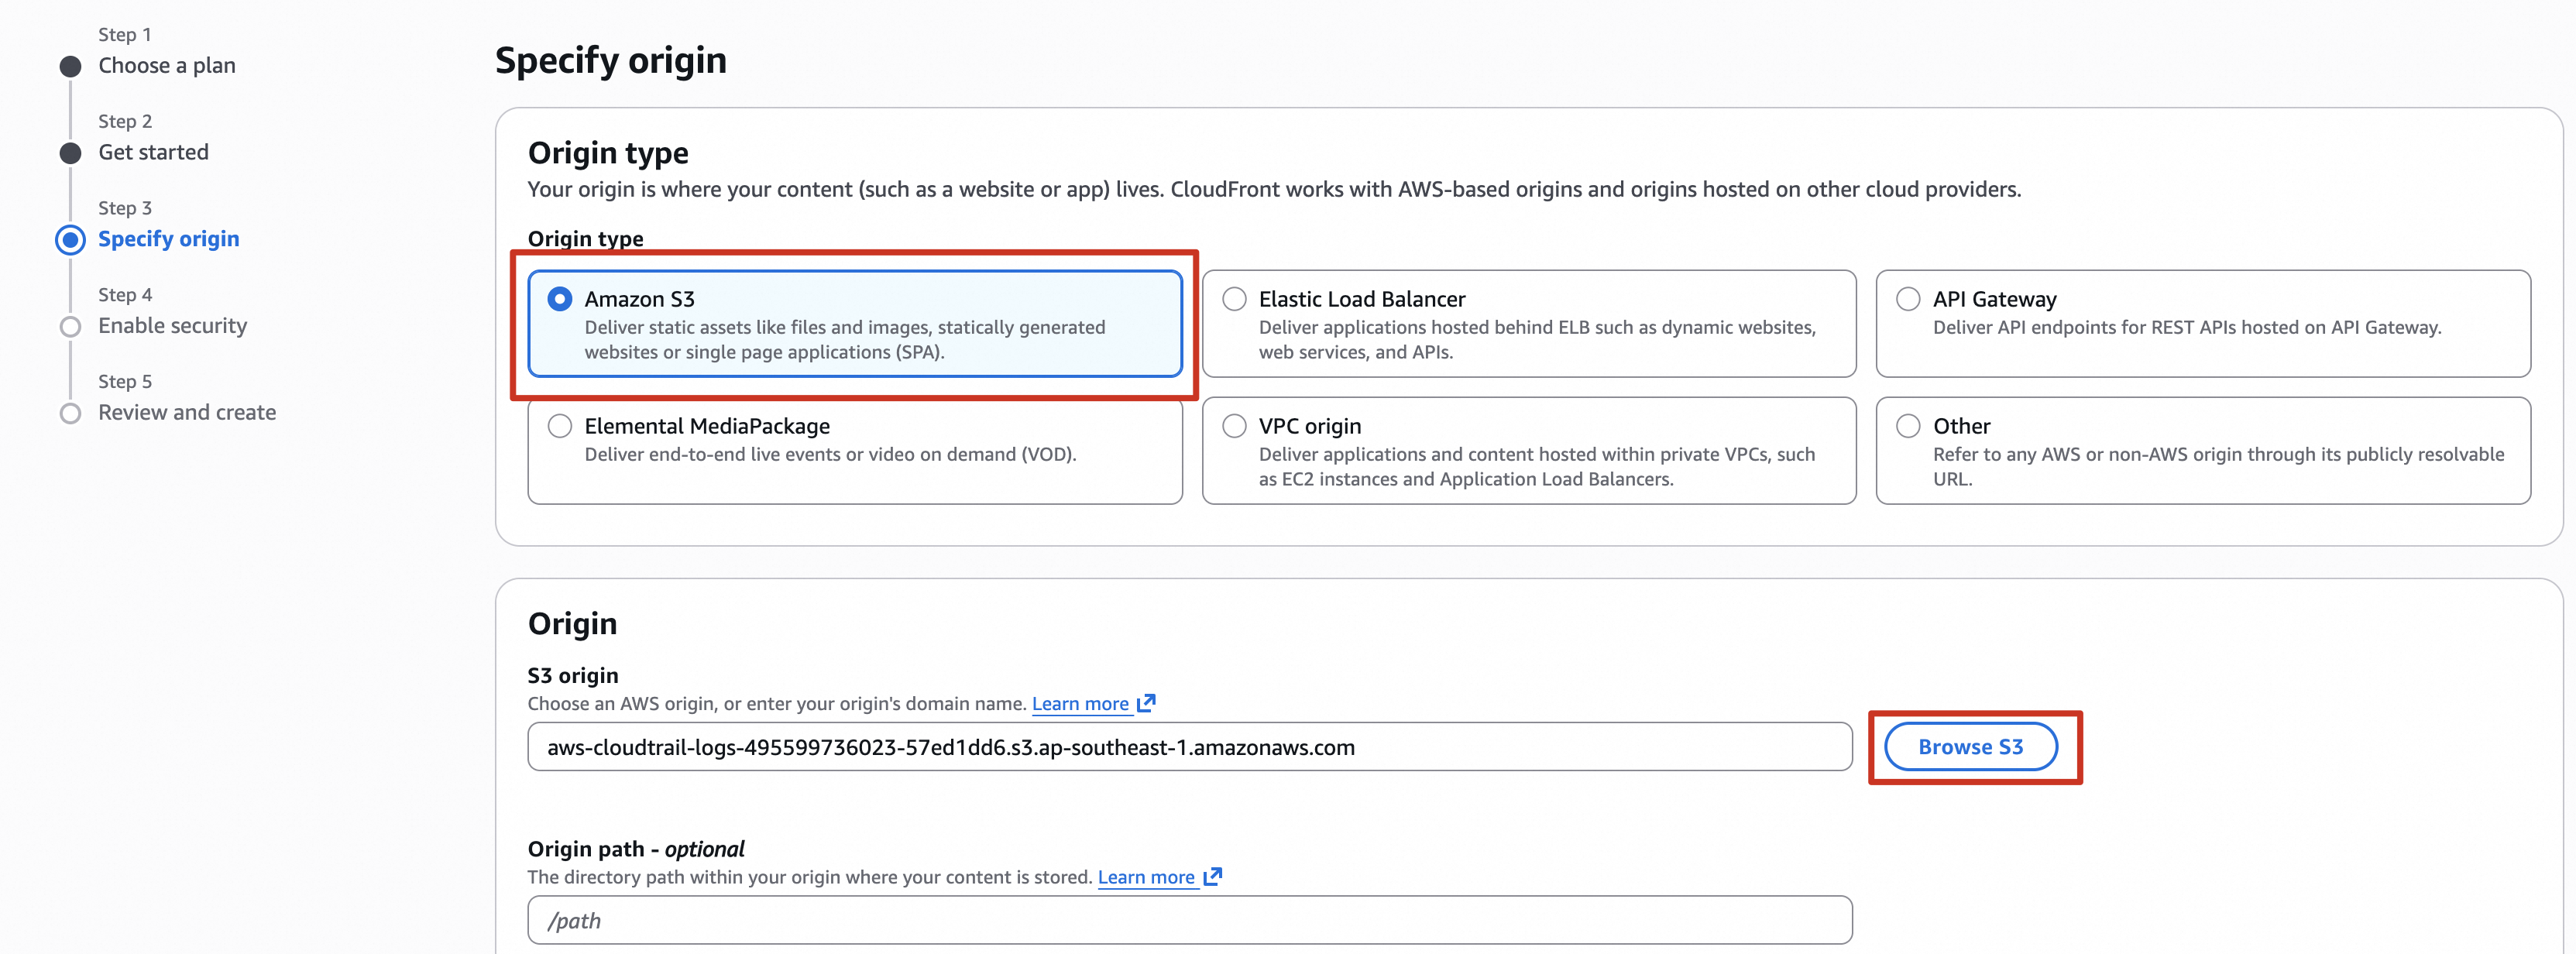Click the VPC origin description text
This screenshot has width=2576, height=954.
[x=1537, y=467]
